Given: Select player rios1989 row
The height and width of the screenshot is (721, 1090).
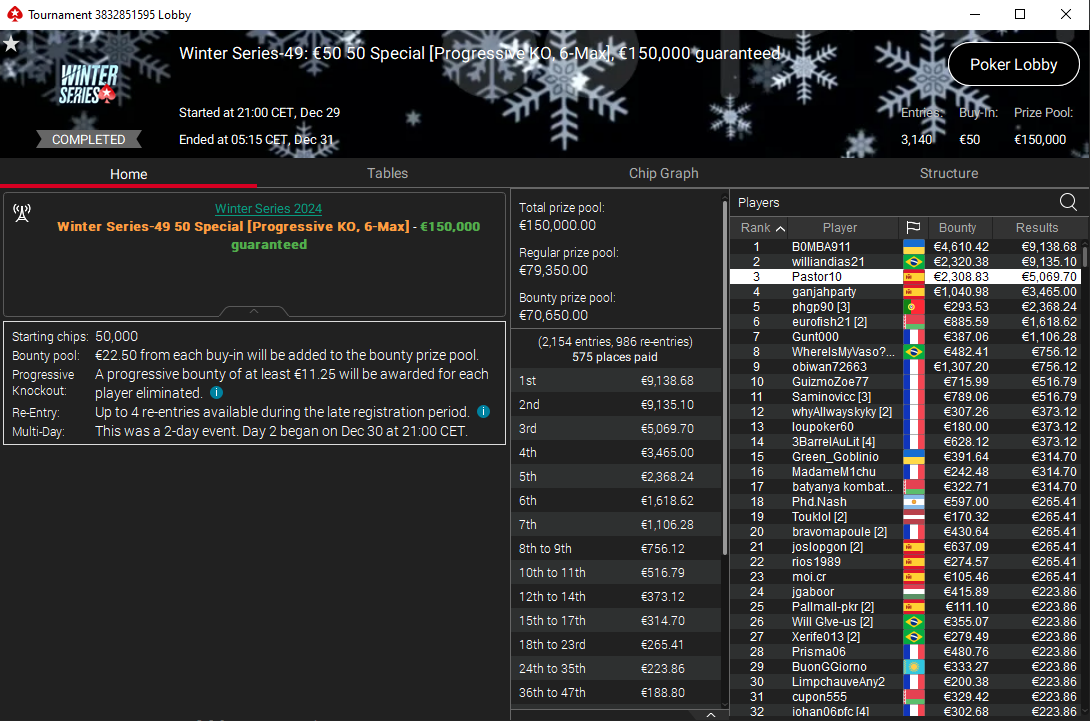Looking at the screenshot, I should click(x=905, y=562).
